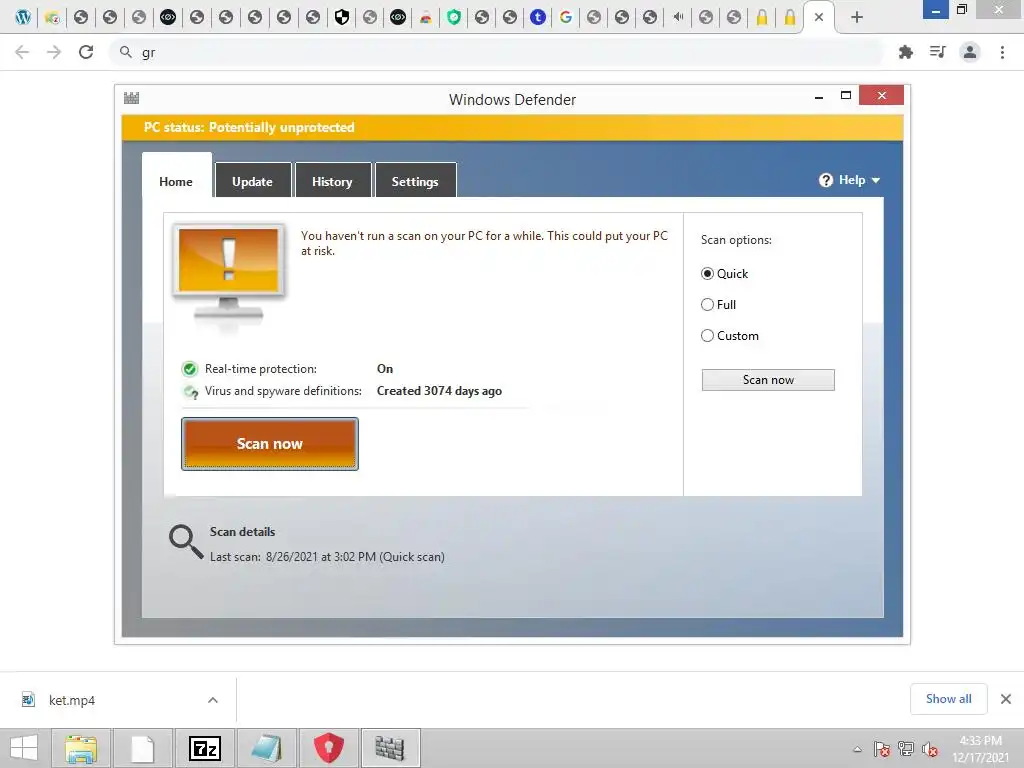This screenshot has width=1024, height=768.
Task: Open the media controls icon
Action: (938, 52)
